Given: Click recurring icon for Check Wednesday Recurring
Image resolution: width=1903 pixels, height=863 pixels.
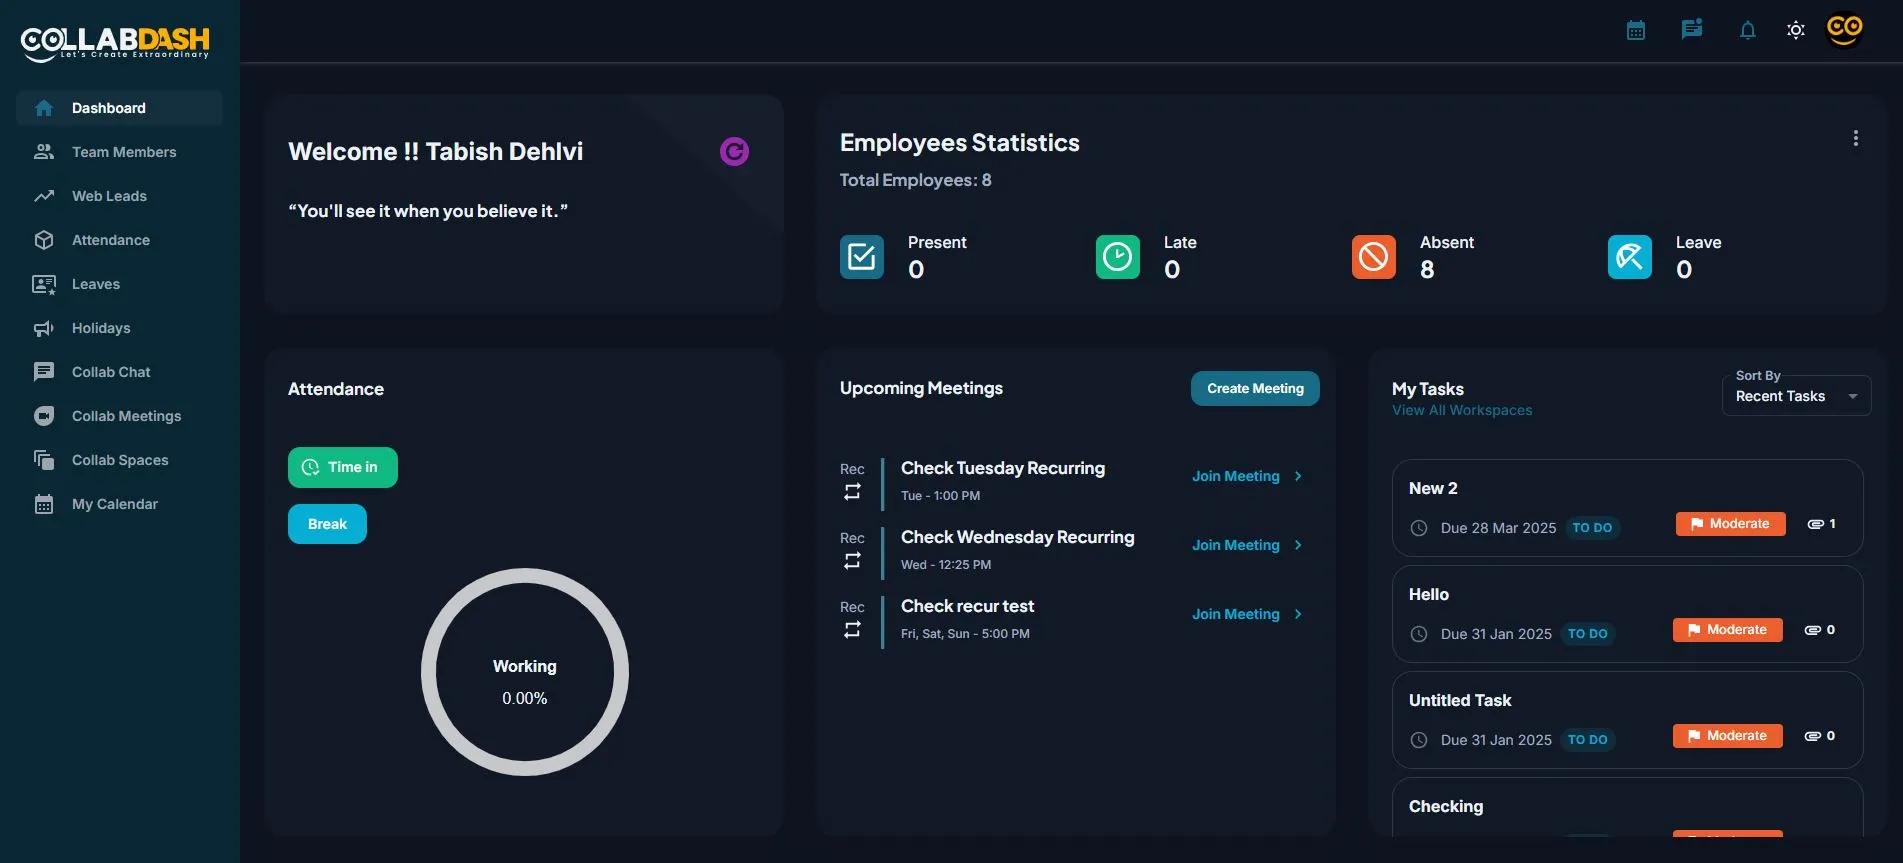Looking at the screenshot, I should click(x=852, y=561).
